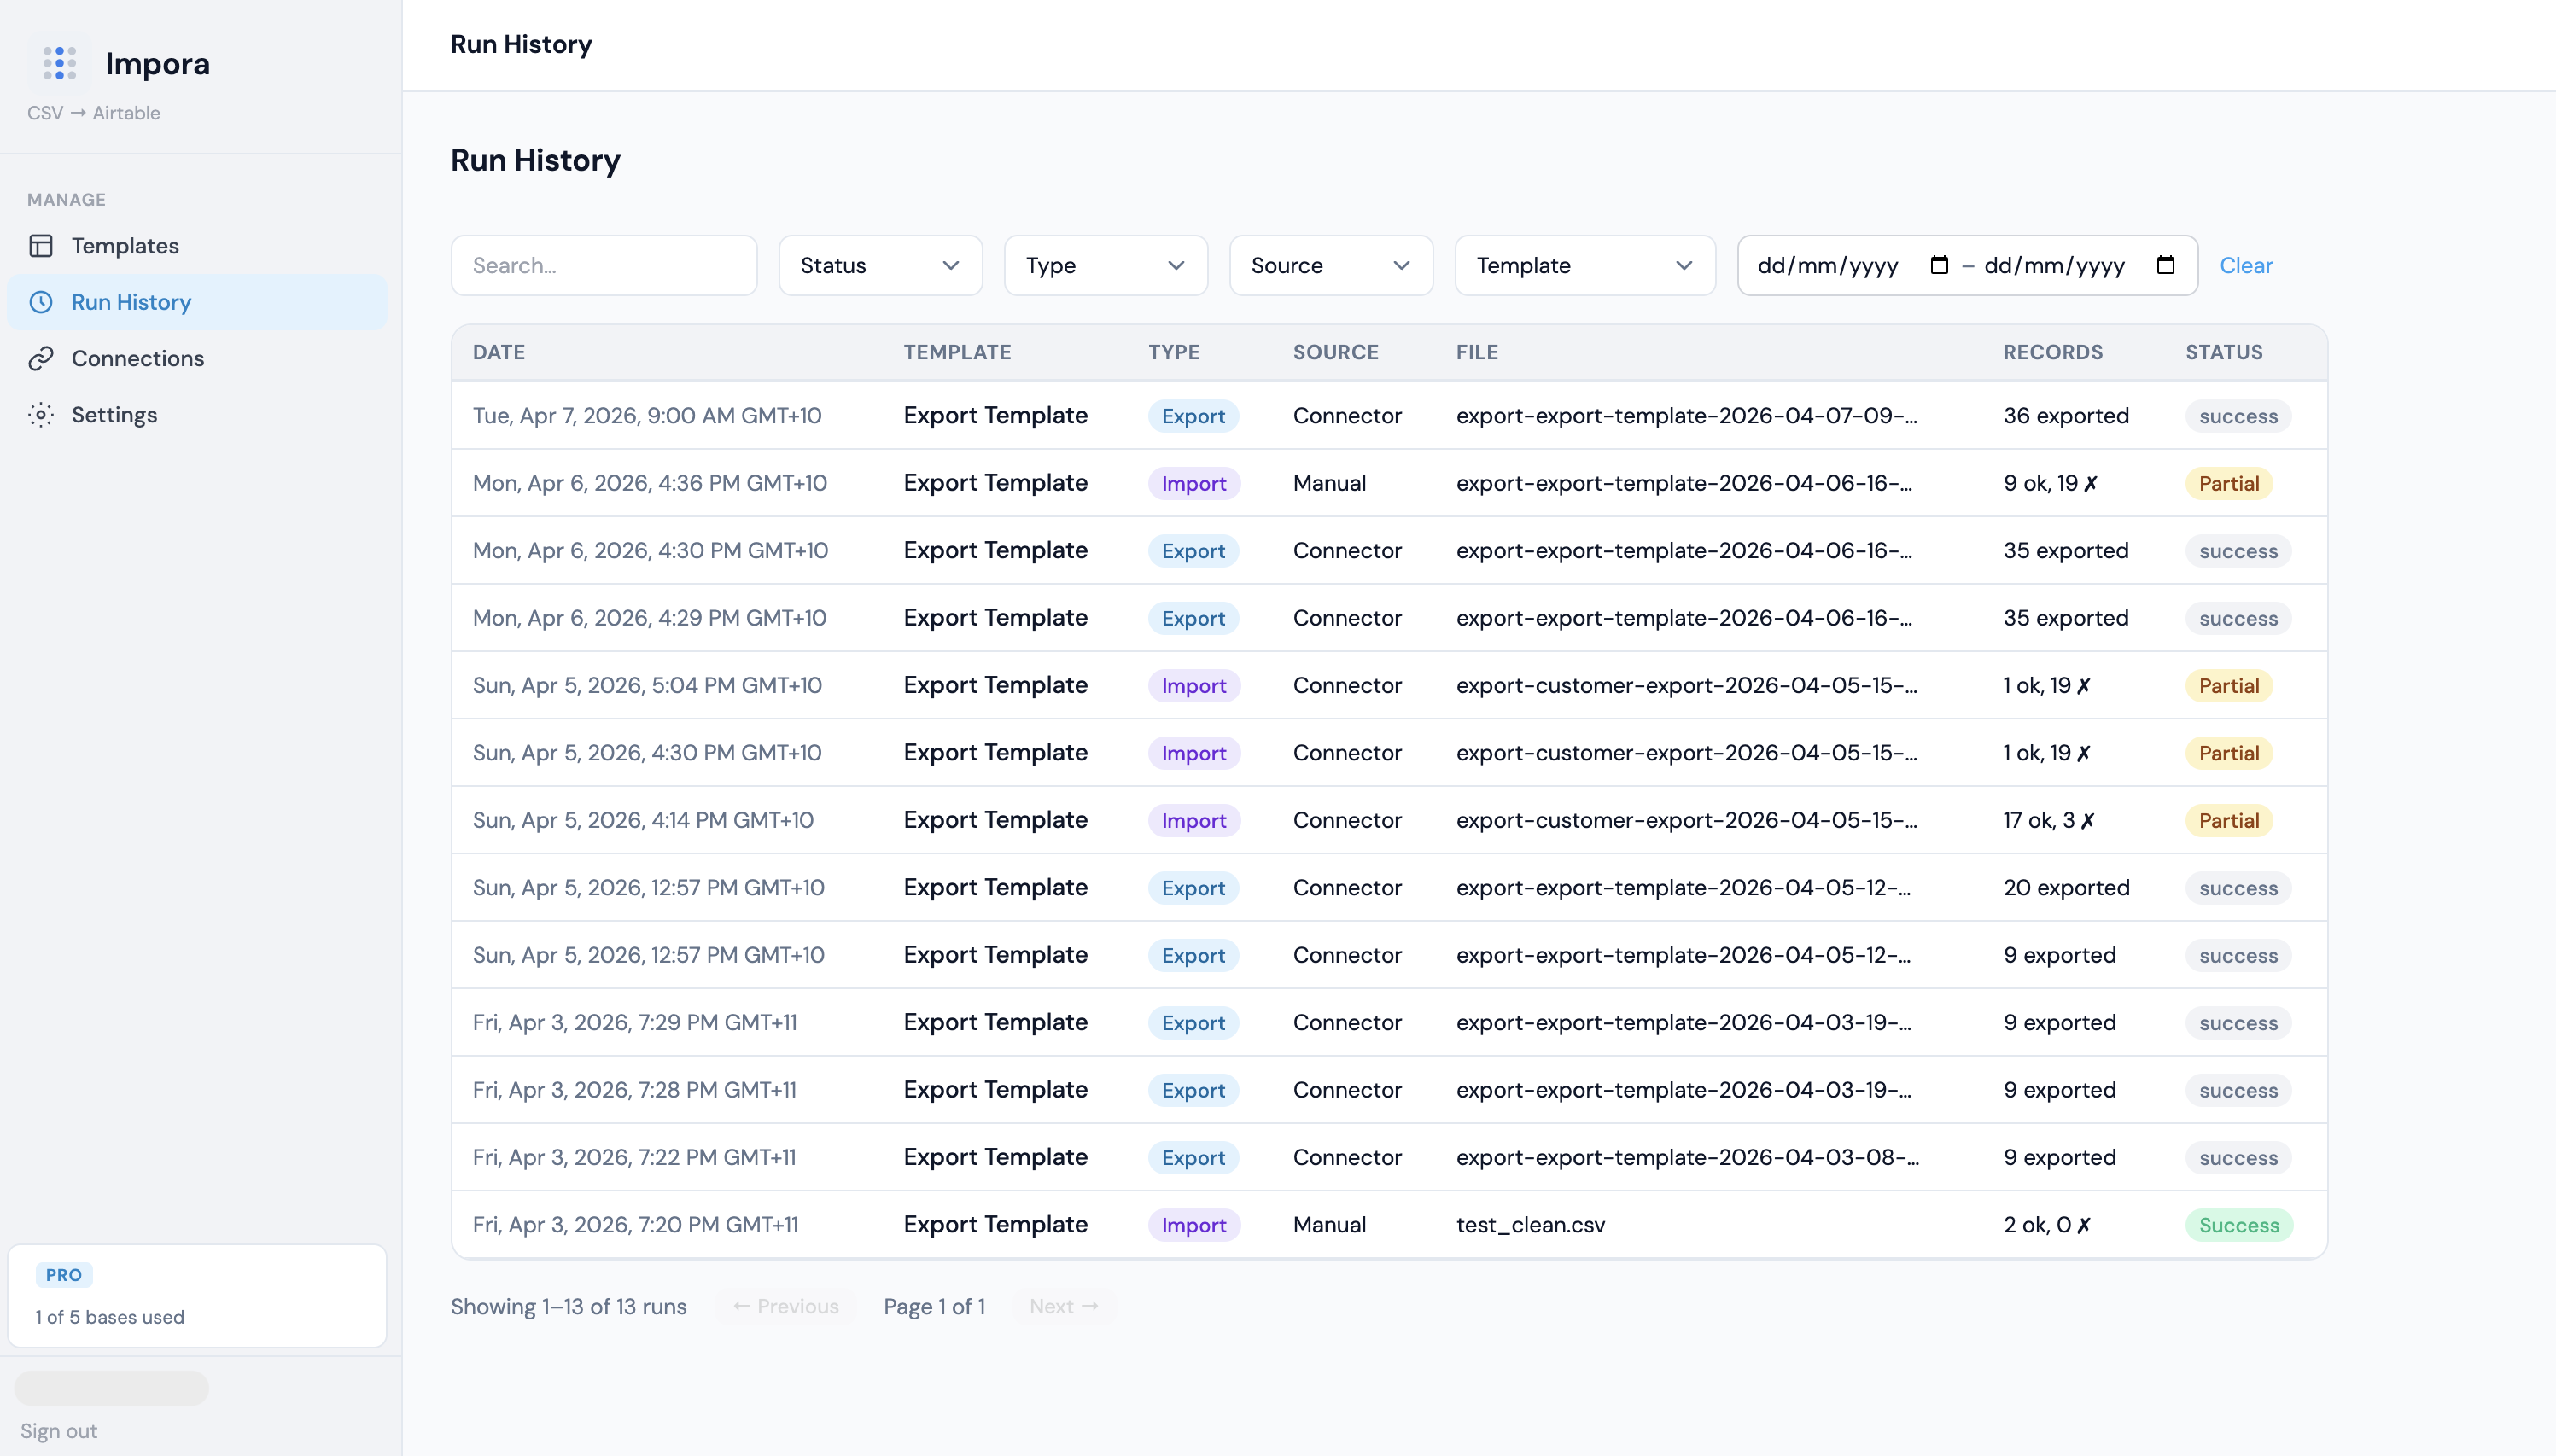
Task: Click the green Success status badge
Action: pyautogui.click(x=2239, y=1224)
